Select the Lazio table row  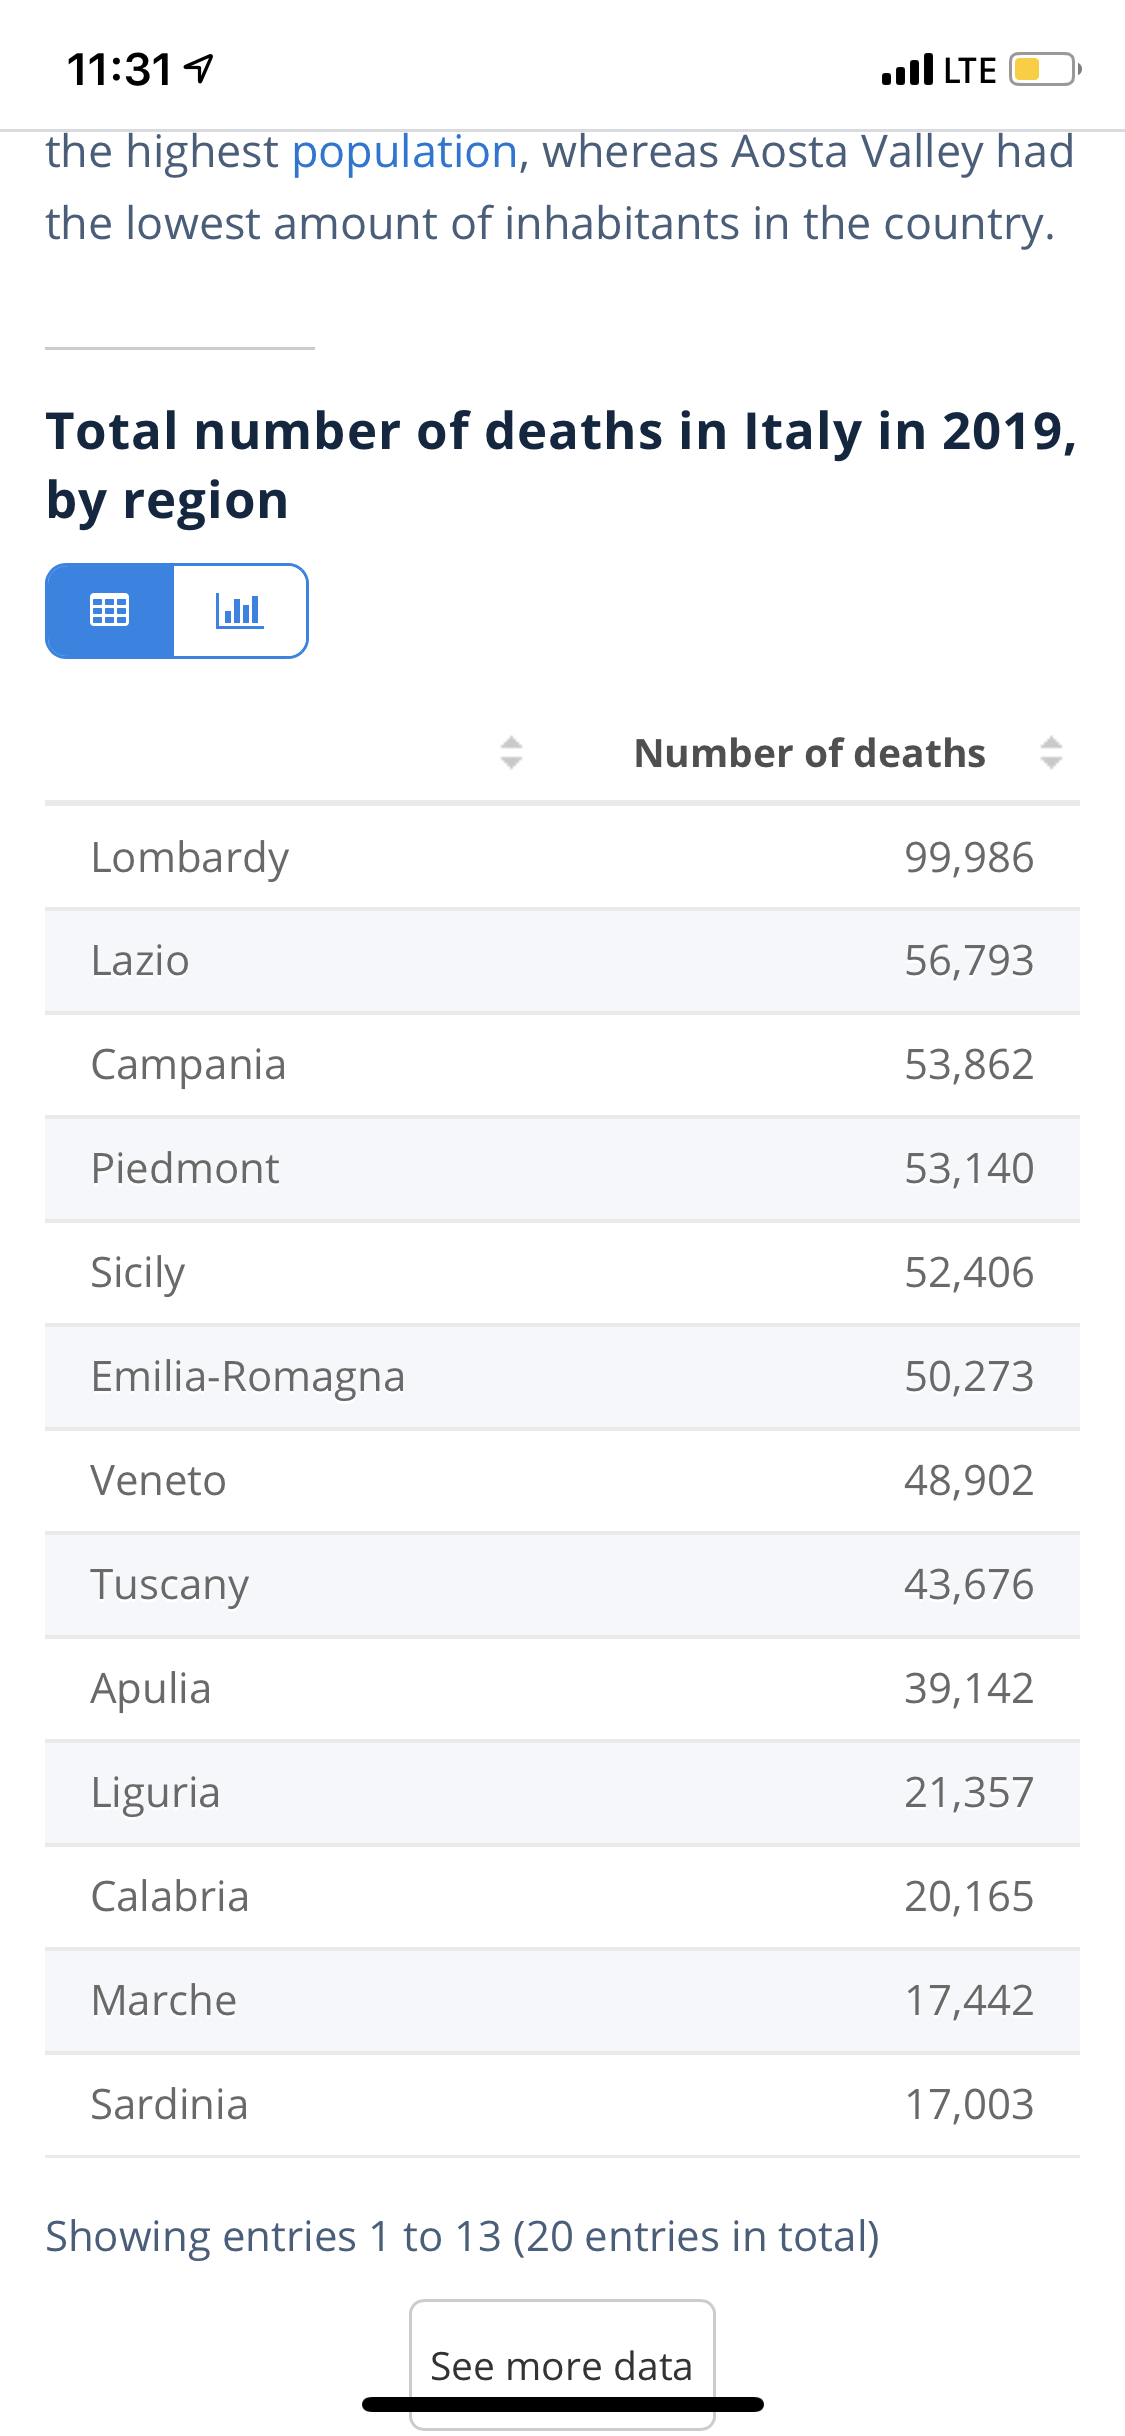pyautogui.click(x=562, y=961)
